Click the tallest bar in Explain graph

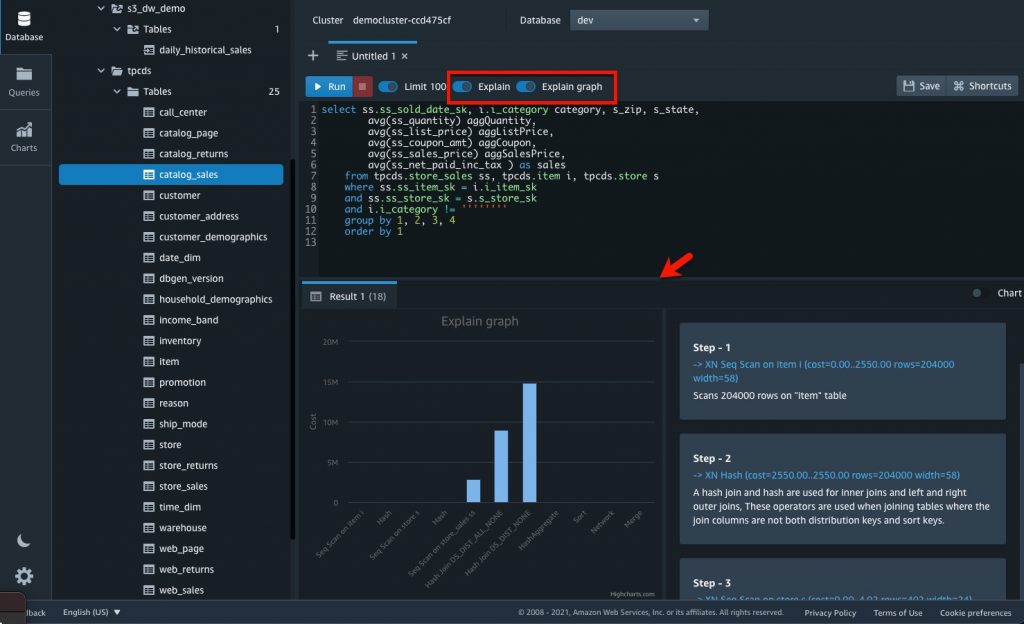530,443
